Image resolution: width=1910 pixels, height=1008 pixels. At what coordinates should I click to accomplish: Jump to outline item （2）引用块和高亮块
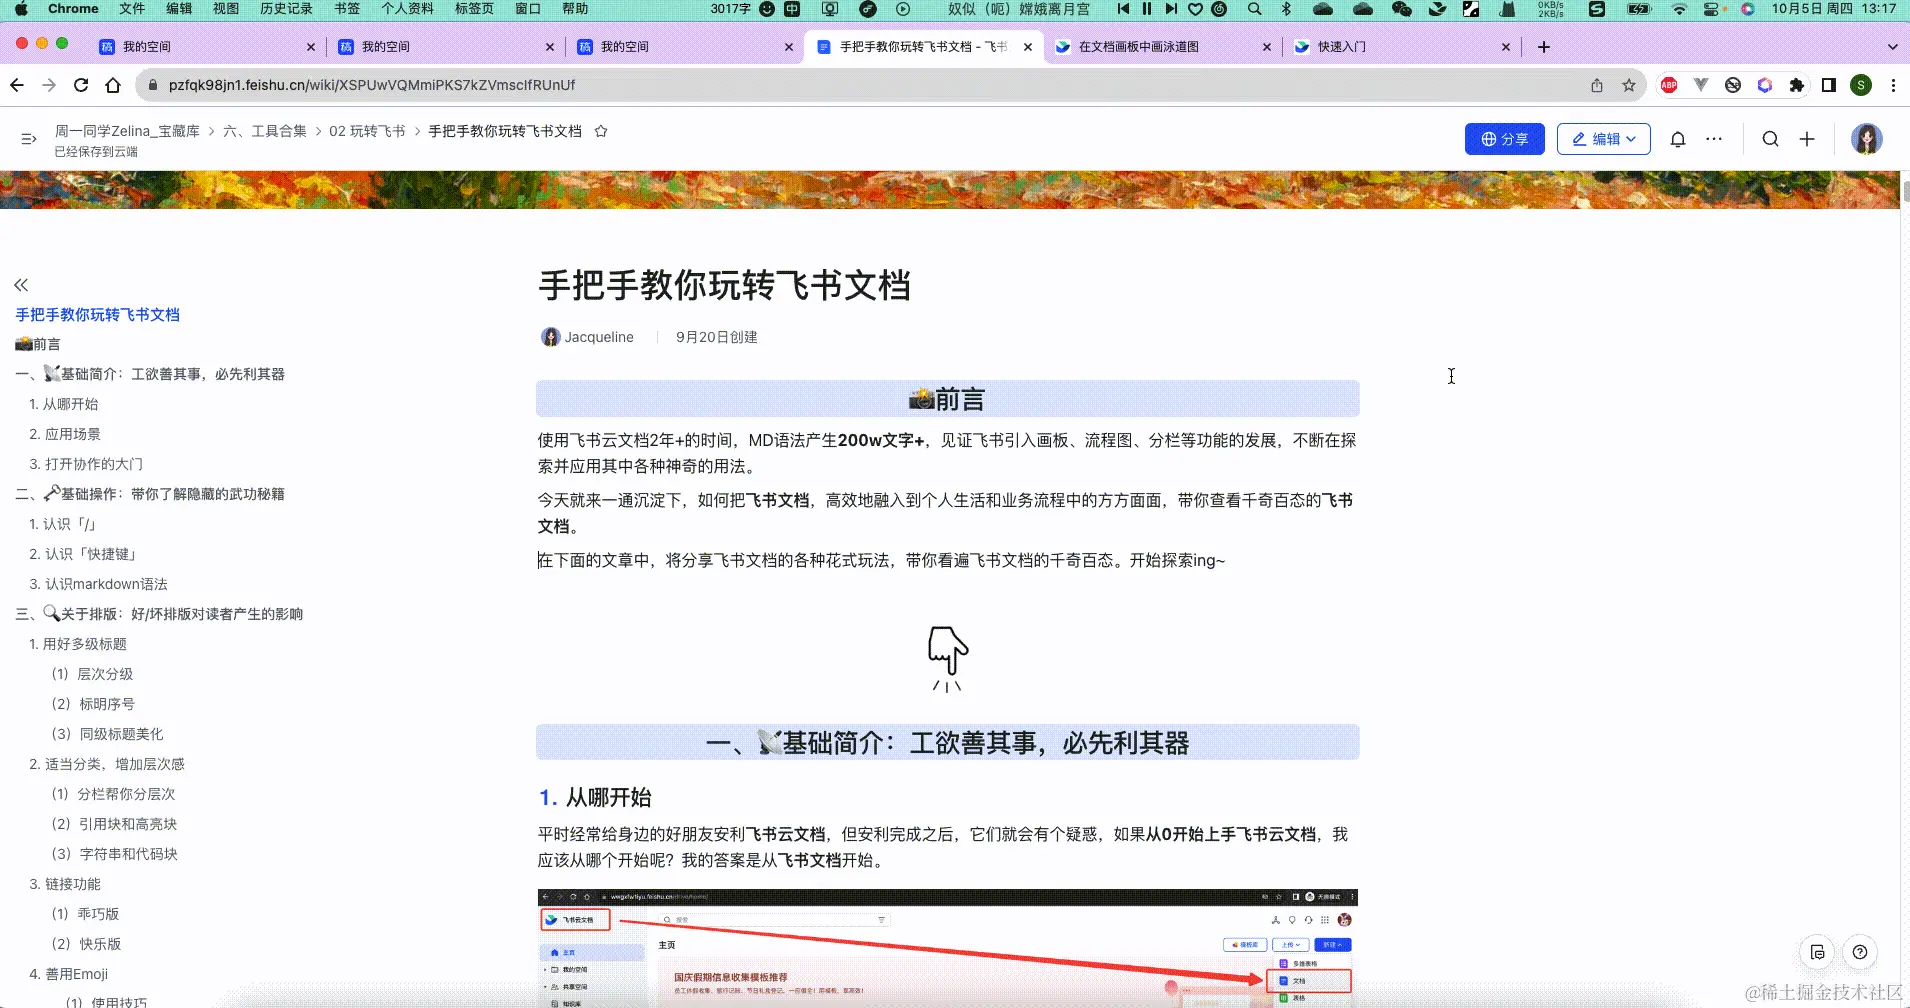pyautogui.click(x=114, y=824)
